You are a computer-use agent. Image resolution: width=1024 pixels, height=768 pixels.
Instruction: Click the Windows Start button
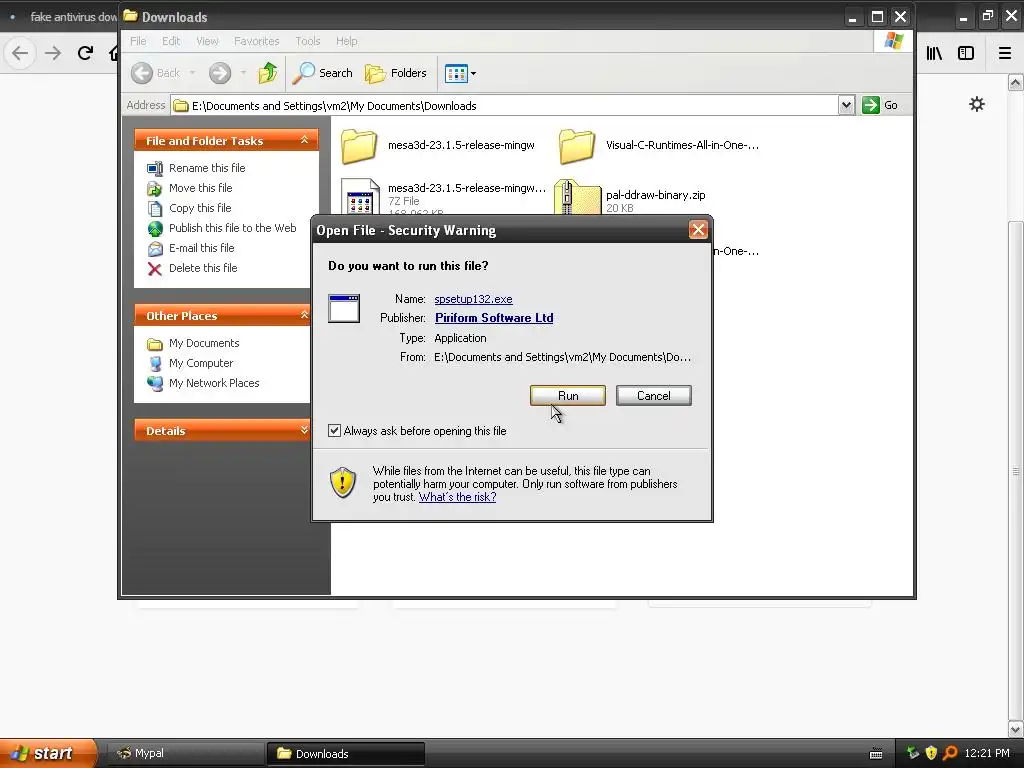point(47,753)
